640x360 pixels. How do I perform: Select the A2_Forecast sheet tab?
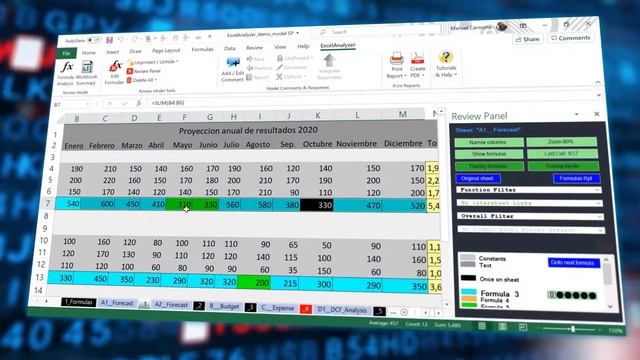pyautogui.click(x=171, y=304)
